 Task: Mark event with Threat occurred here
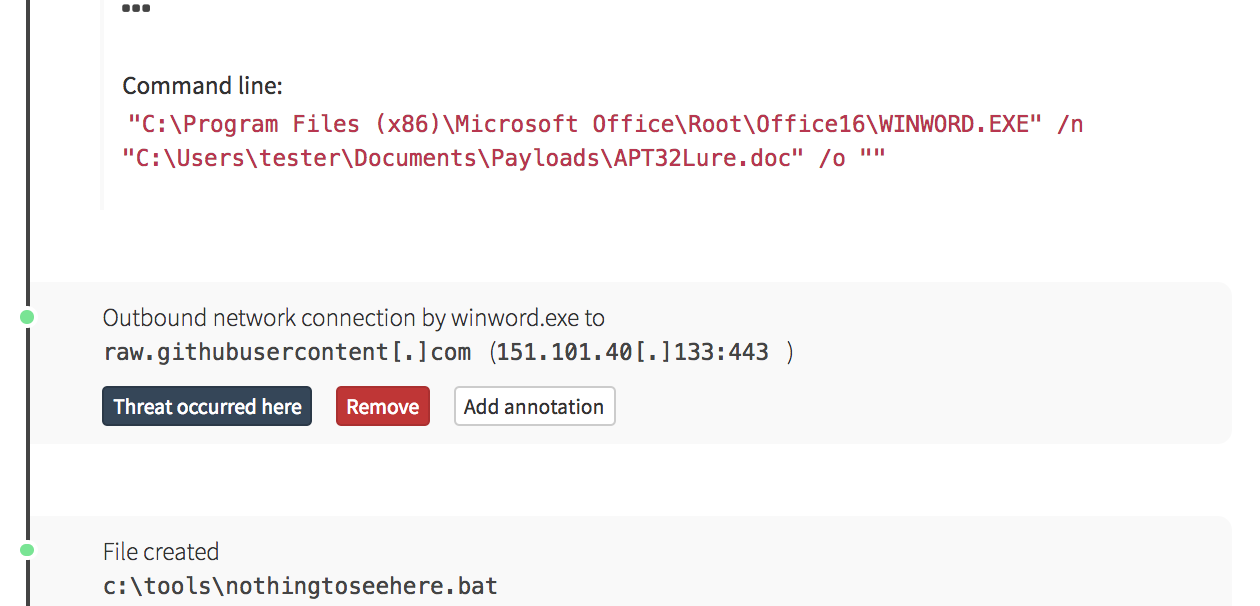(207, 407)
